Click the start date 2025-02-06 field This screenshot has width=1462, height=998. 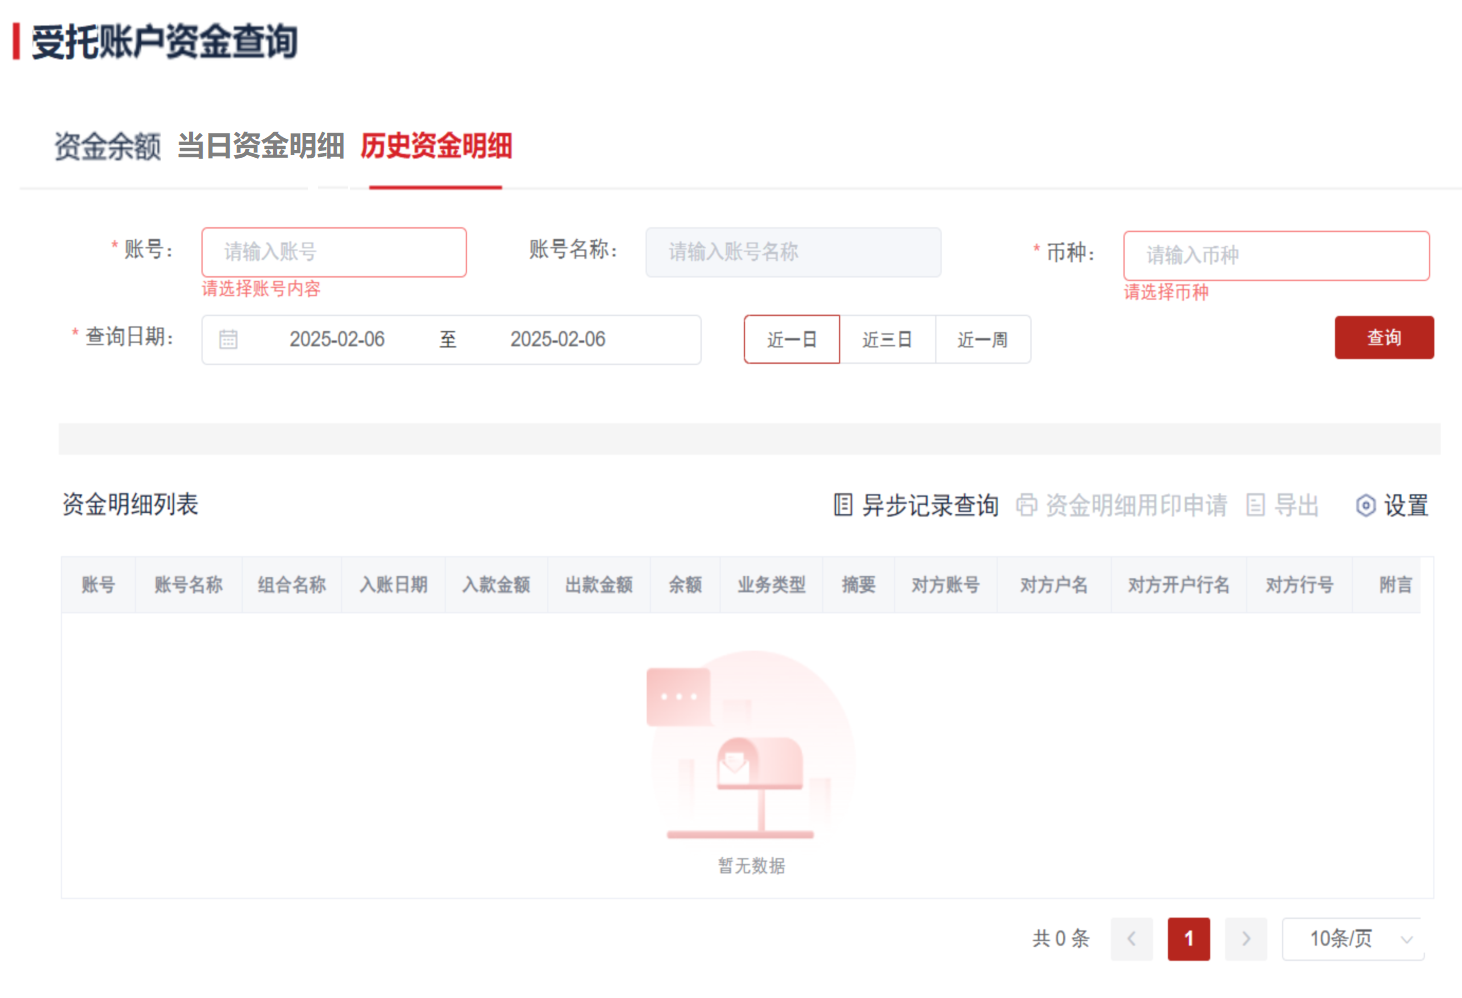coord(337,340)
